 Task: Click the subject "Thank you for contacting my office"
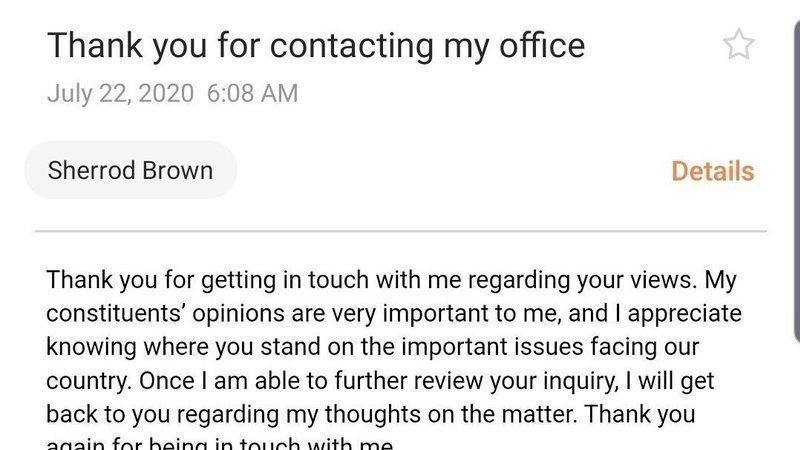point(316,45)
